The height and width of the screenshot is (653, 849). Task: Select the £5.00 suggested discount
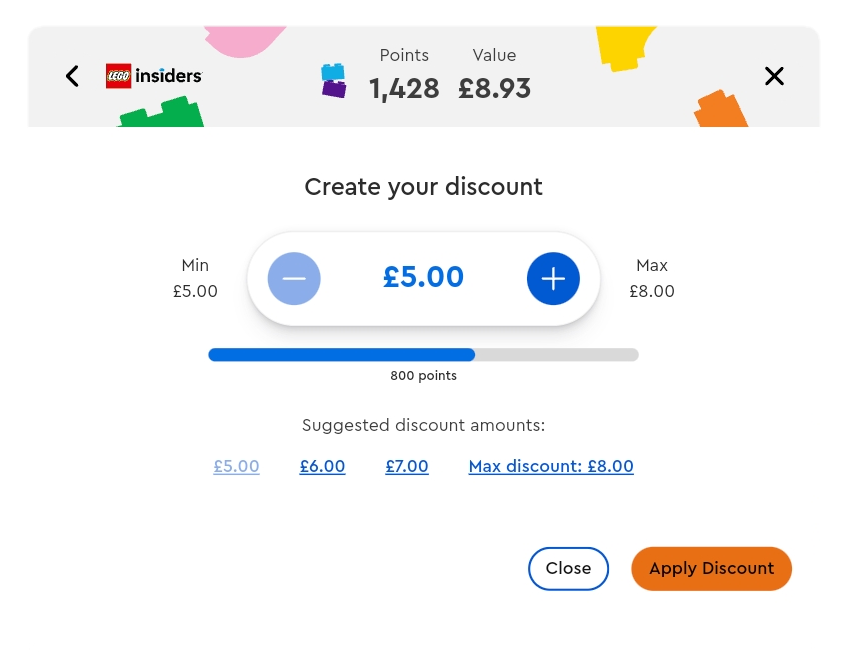coord(236,466)
